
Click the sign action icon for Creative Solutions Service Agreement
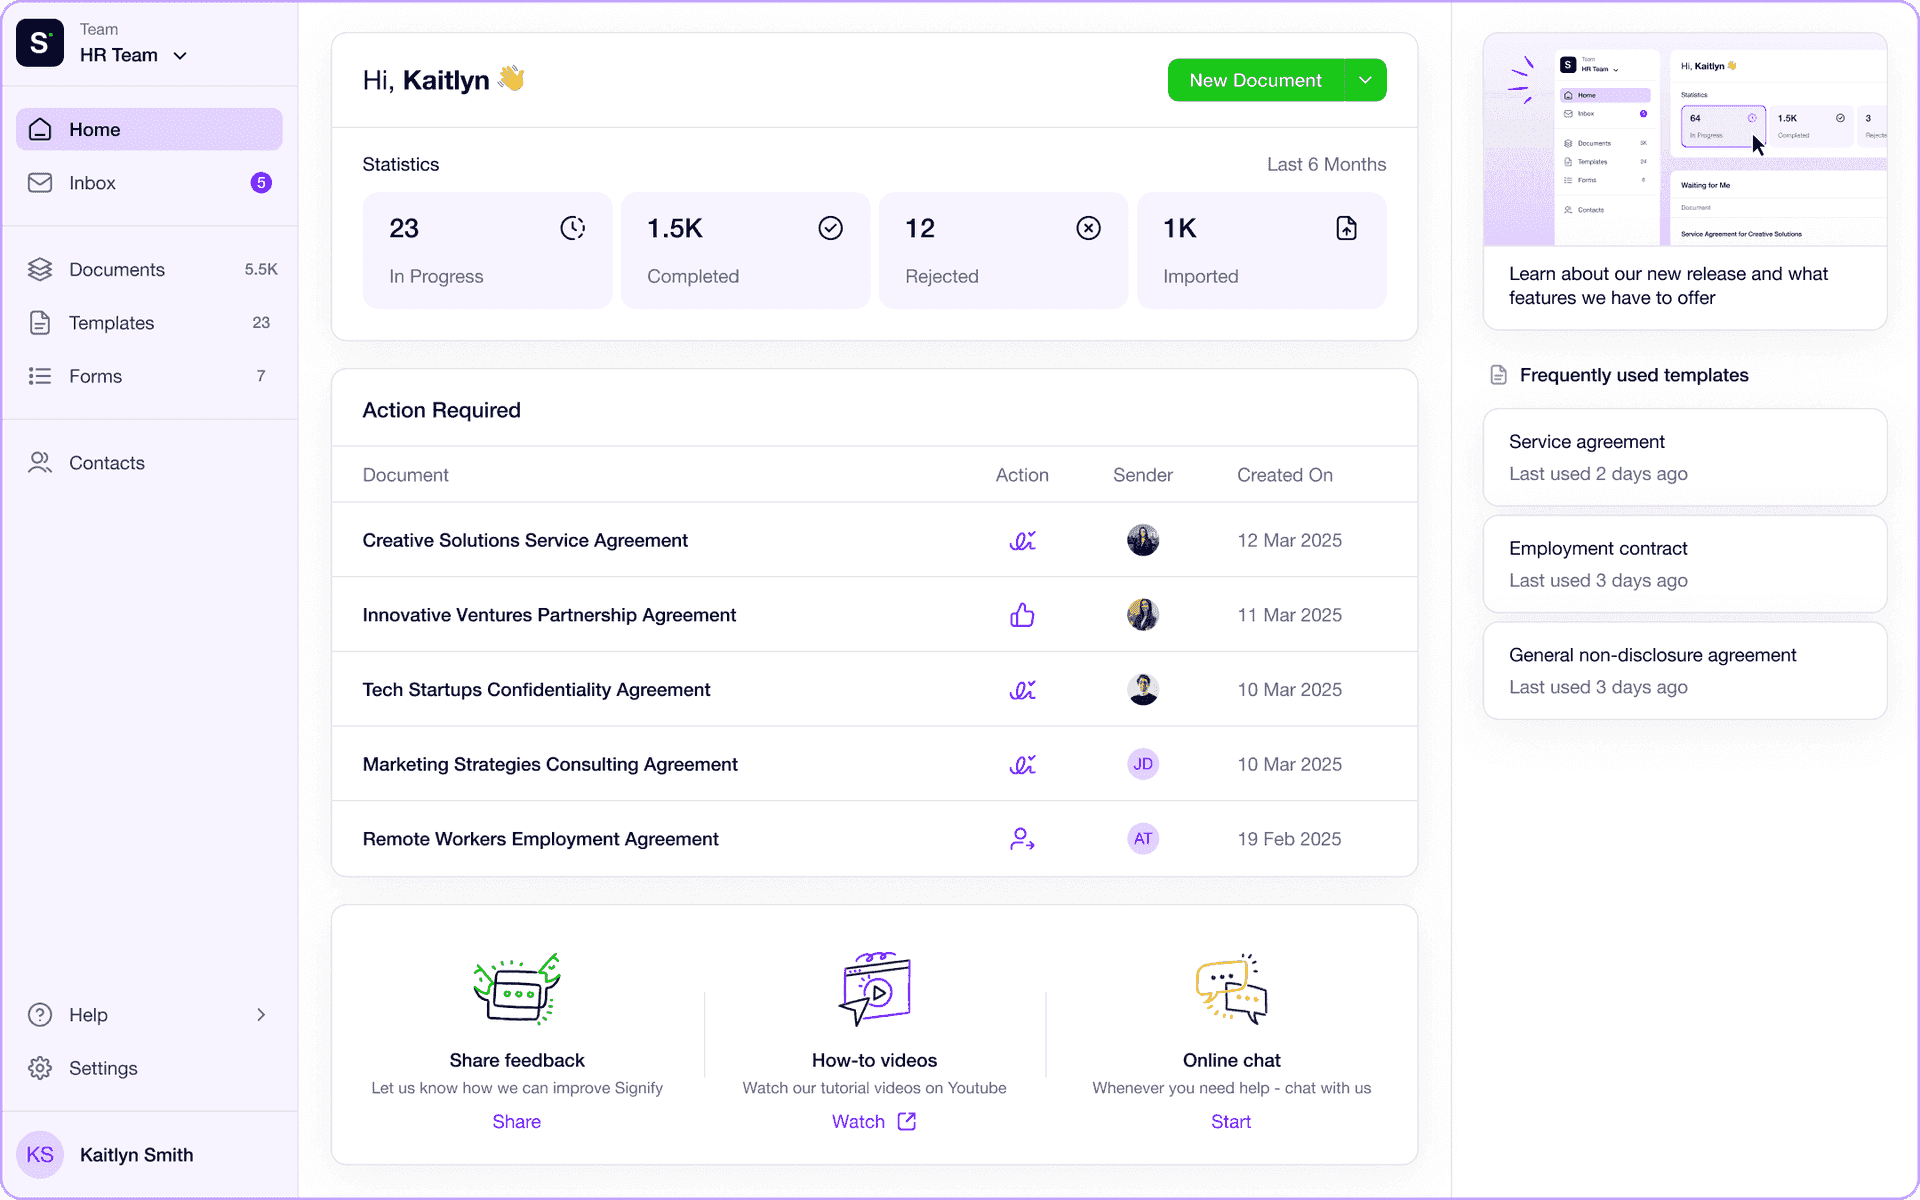tap(1022, 540)
